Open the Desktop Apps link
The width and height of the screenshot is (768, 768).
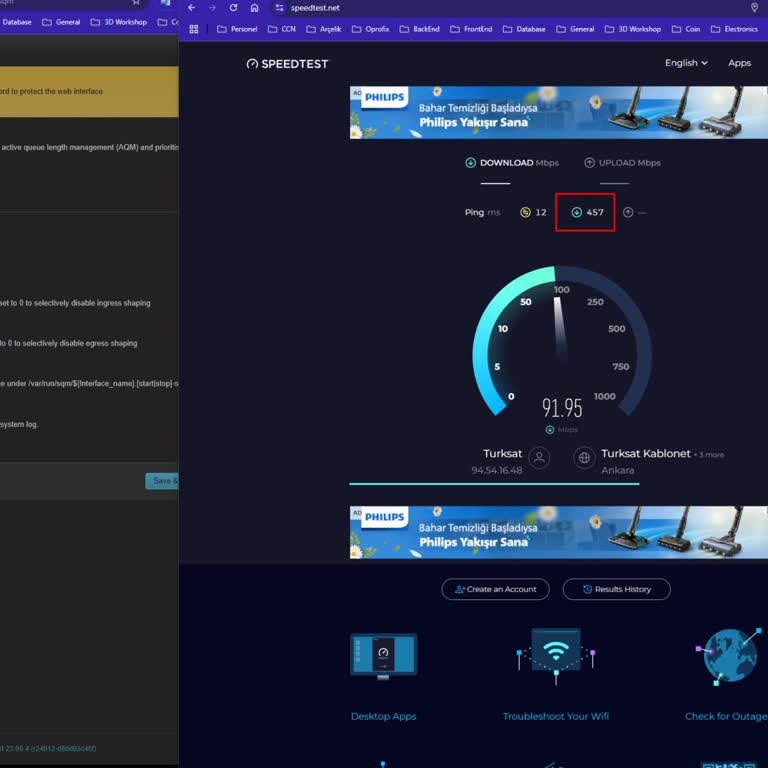(x=384, y=716)
